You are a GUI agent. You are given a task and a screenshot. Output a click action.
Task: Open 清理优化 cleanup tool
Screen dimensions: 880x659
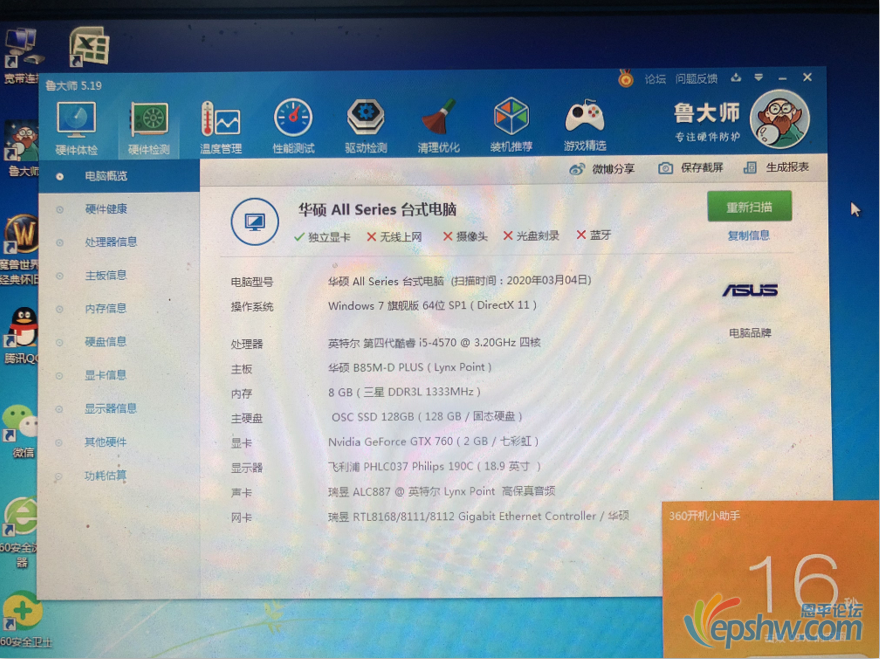click(x=438, y=126)
